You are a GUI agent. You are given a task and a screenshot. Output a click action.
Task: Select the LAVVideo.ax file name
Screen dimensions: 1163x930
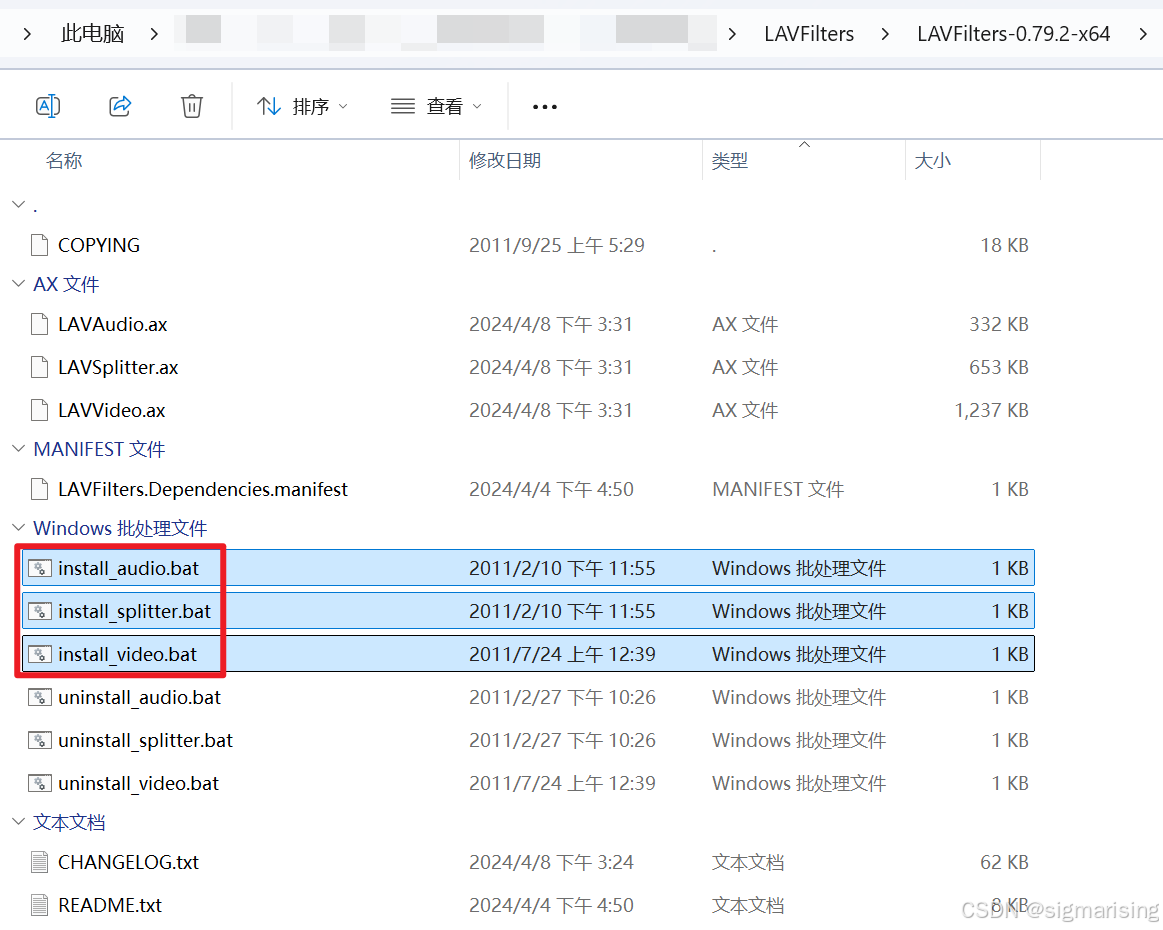[x=111, y=410]
